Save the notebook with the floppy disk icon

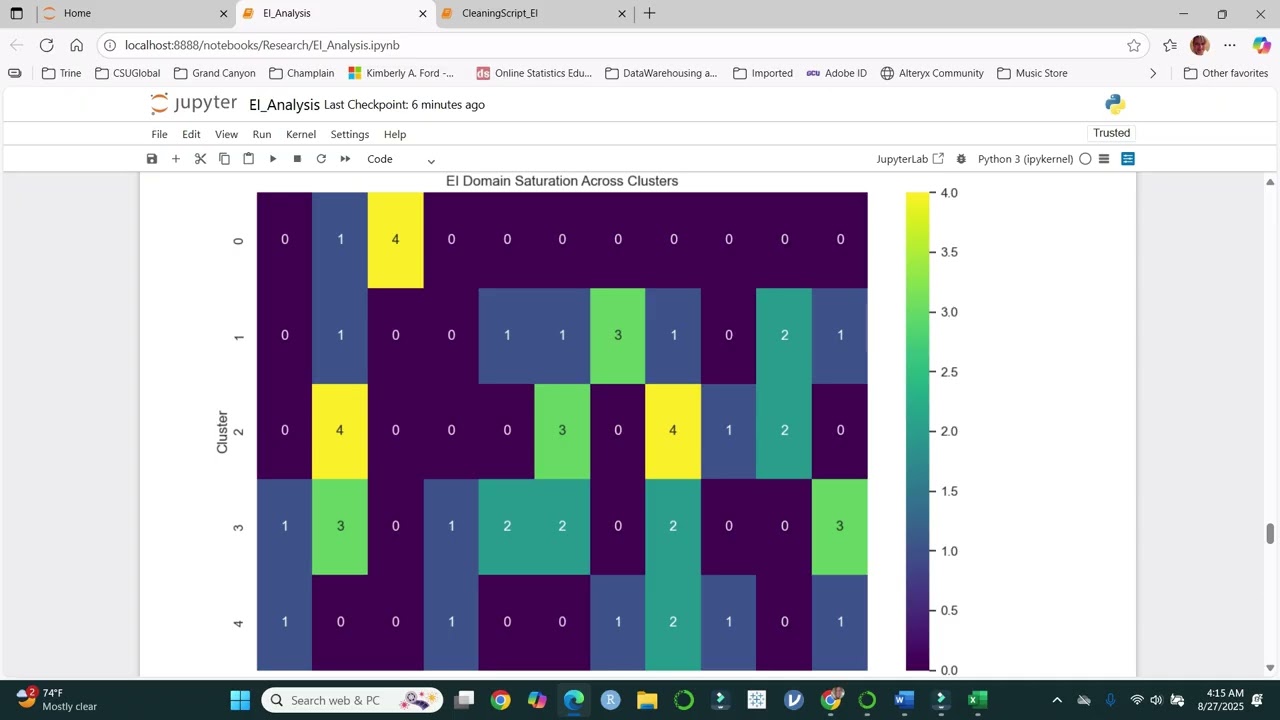point(152,159)
